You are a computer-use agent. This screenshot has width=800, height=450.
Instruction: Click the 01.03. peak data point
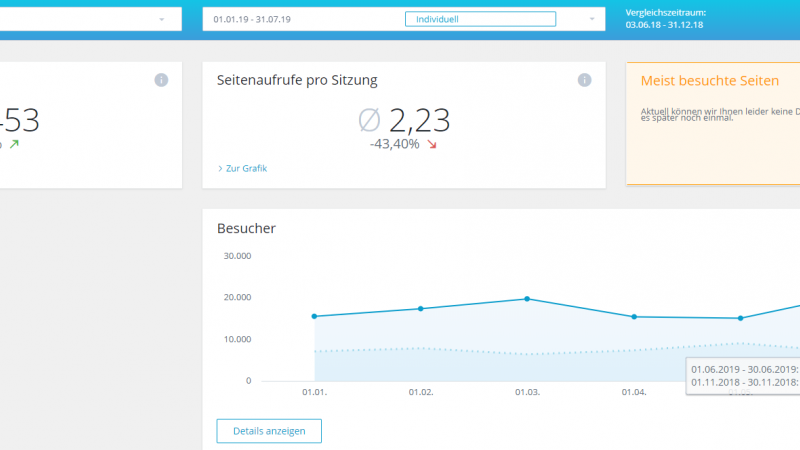coord(527,299)
